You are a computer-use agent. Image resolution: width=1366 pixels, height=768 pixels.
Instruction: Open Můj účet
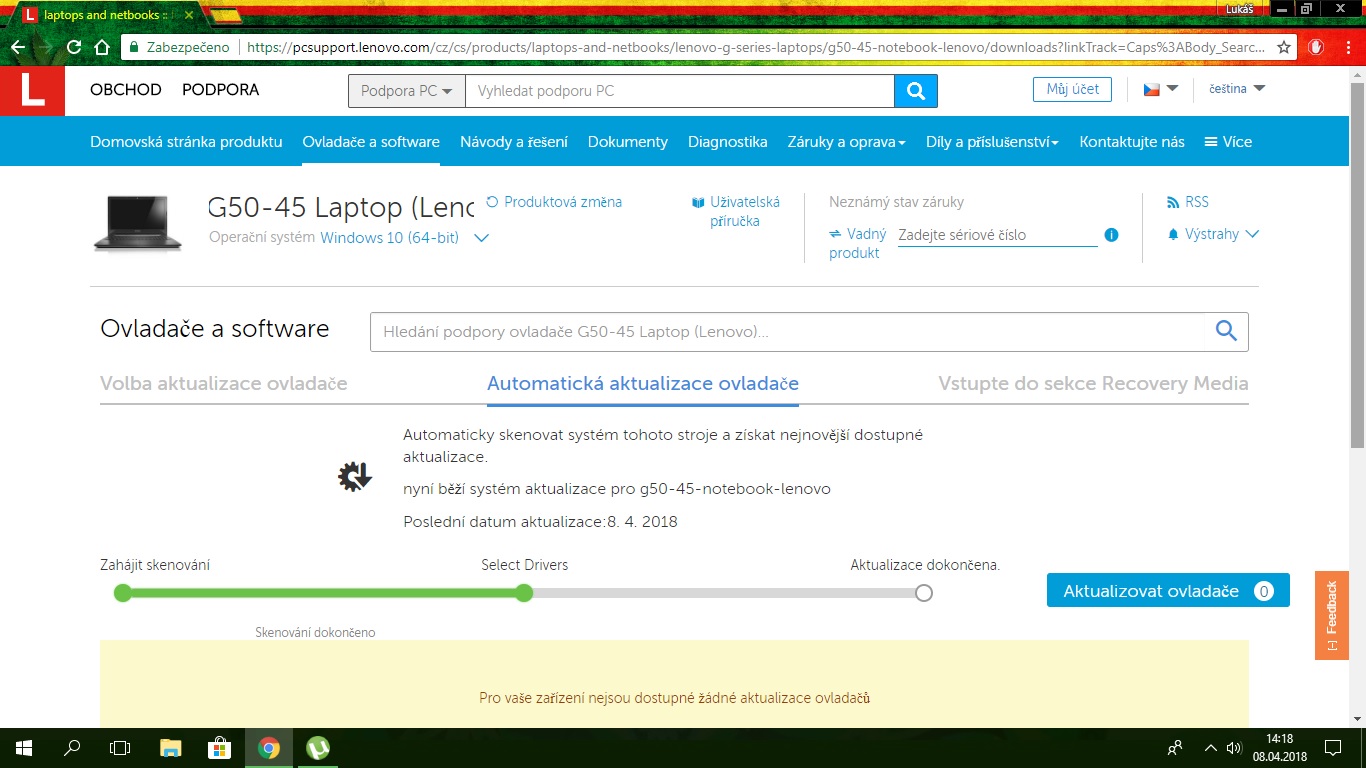pyautogui.click(x=1073, y=89)
